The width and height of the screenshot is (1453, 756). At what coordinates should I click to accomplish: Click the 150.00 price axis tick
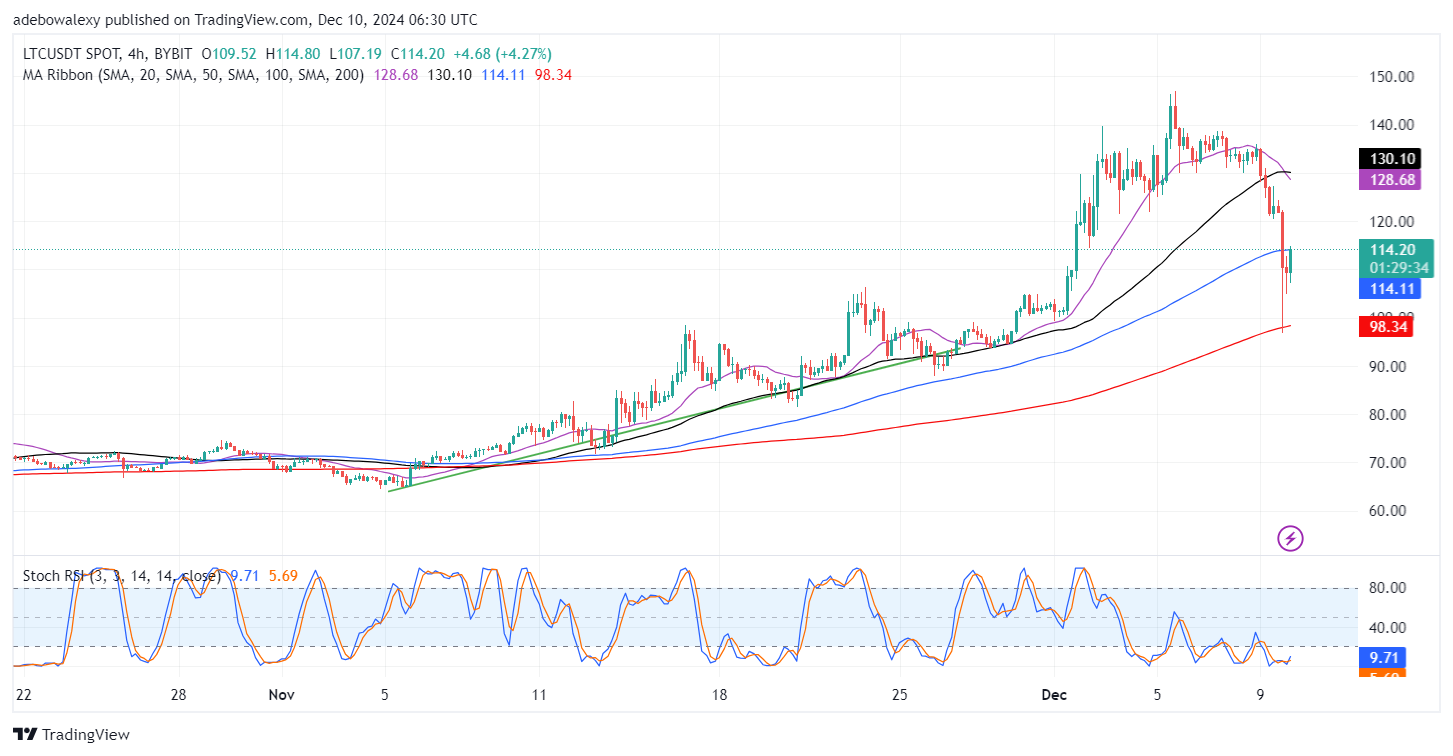pyautogui.click(x=1389, y=77)
